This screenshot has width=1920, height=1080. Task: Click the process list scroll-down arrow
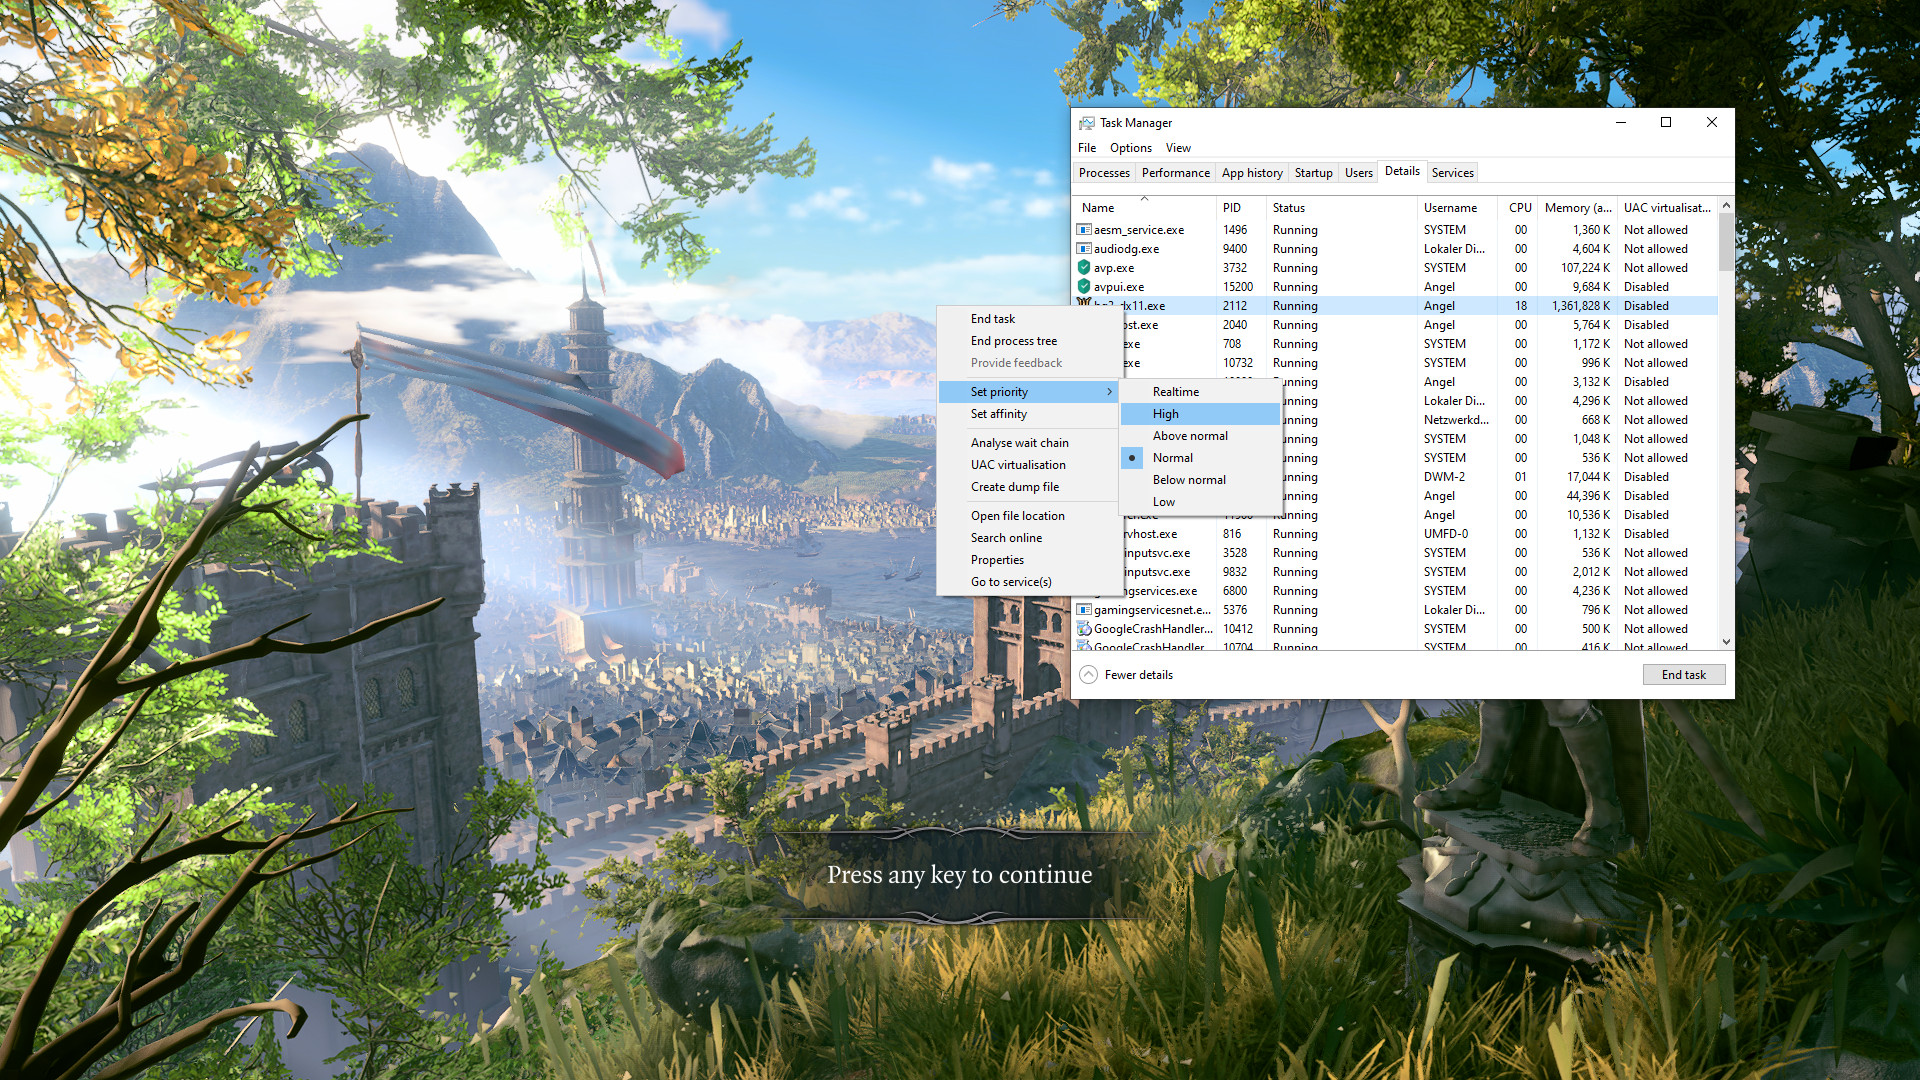1726,642
